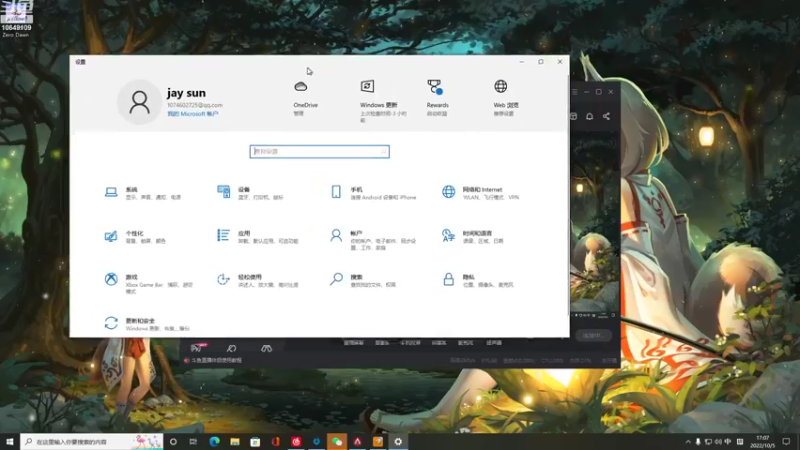800x450 pixels.
Task: Open the clock showing 17:07
Action: pyautogui.click(x=763, y=442)
